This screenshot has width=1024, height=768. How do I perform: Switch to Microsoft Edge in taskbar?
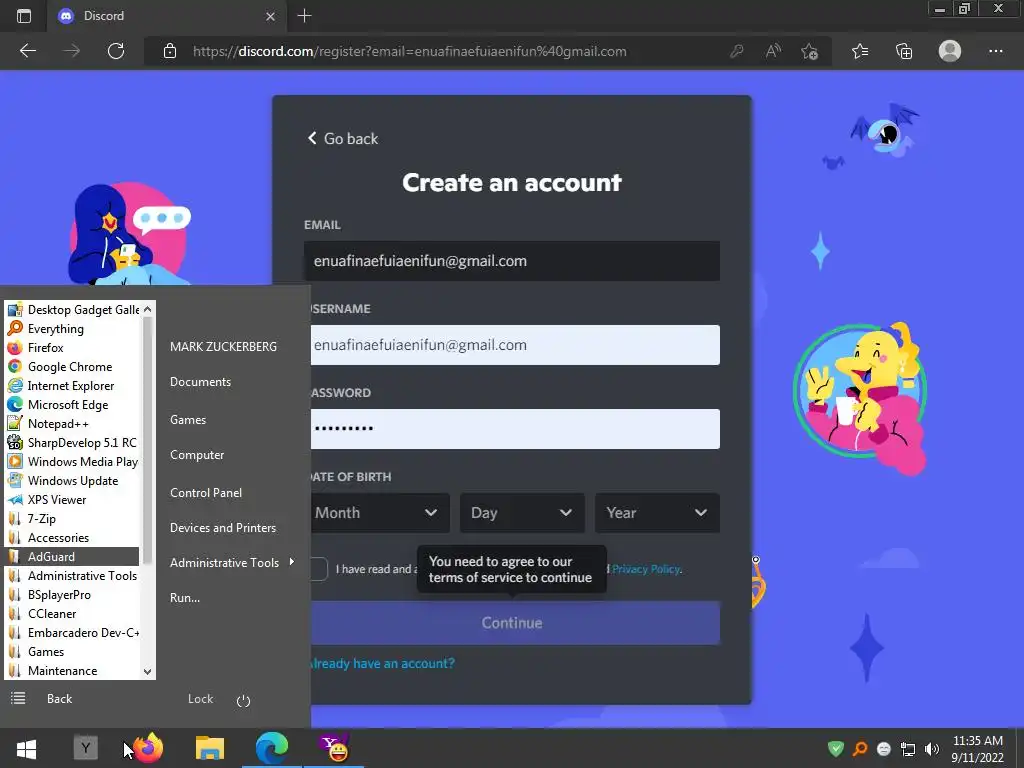pos(272,748)
